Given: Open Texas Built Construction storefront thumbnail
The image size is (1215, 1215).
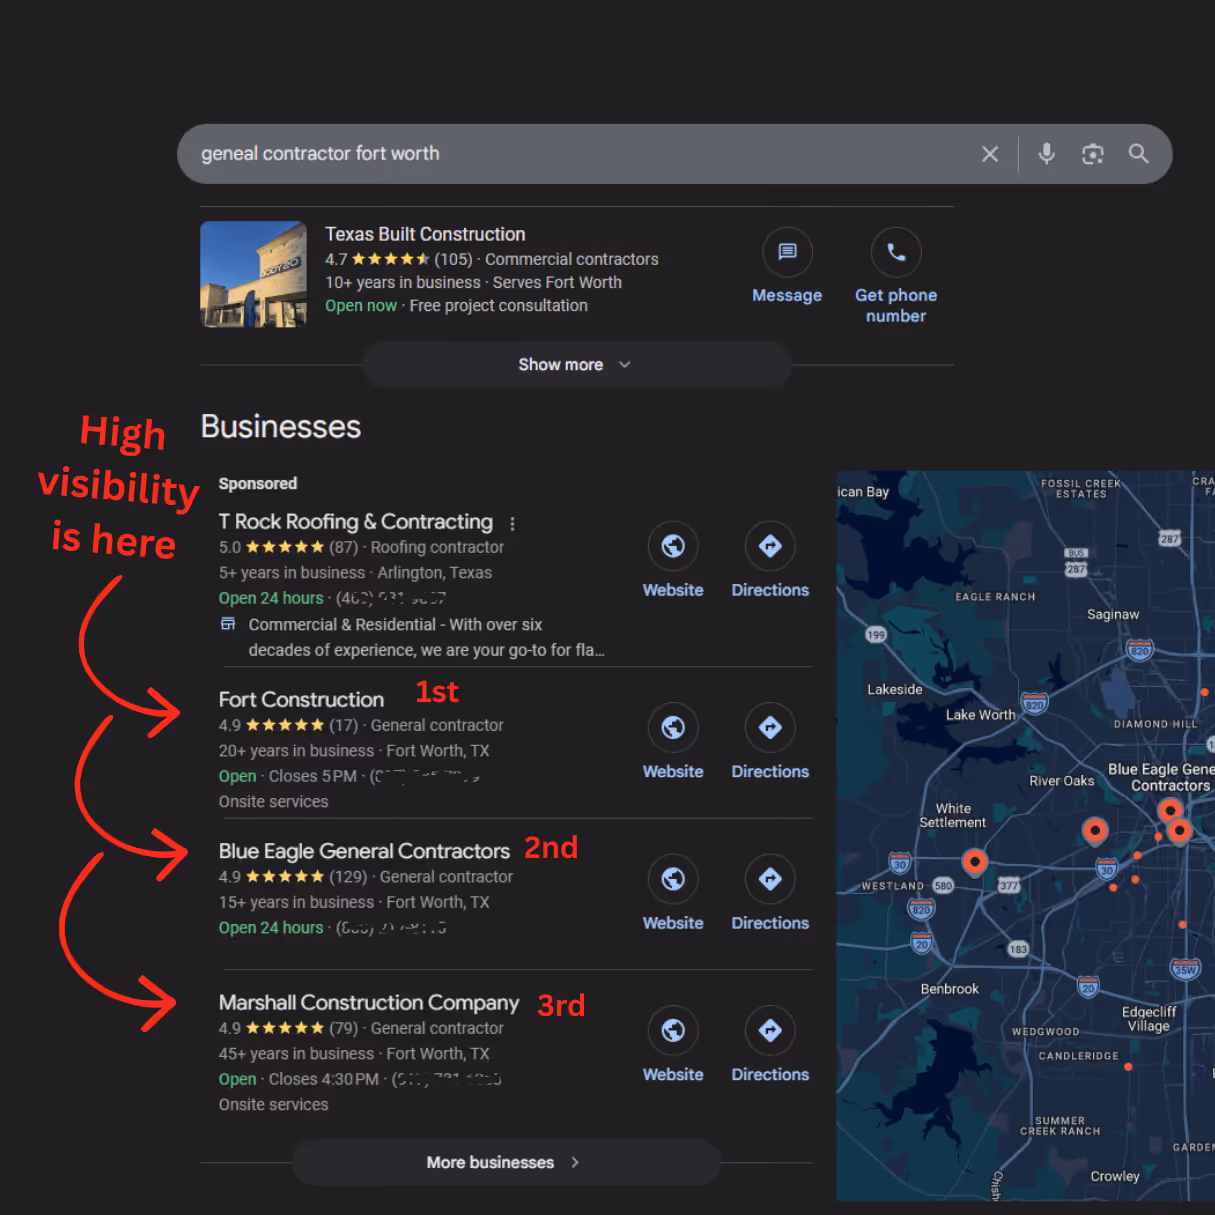Looking at the screenshot, I should pos(253,274).
